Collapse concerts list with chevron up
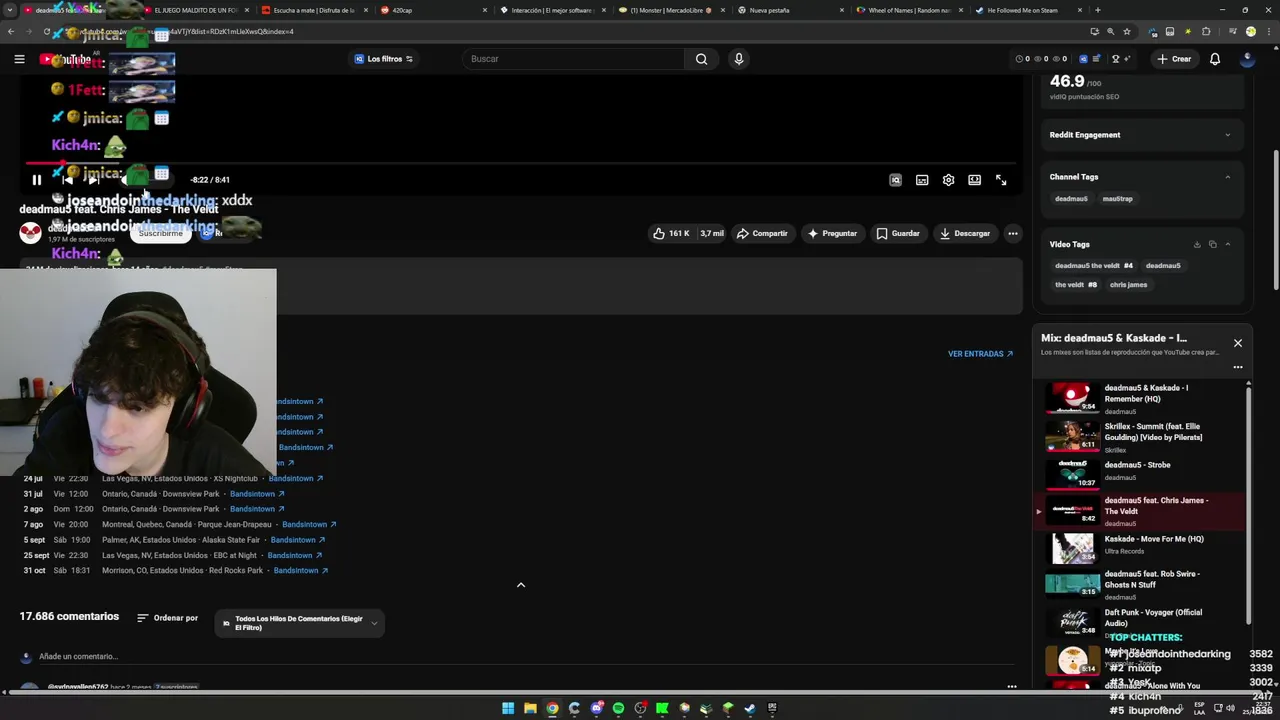The image size is (1280, 720). tap(520, 585)
